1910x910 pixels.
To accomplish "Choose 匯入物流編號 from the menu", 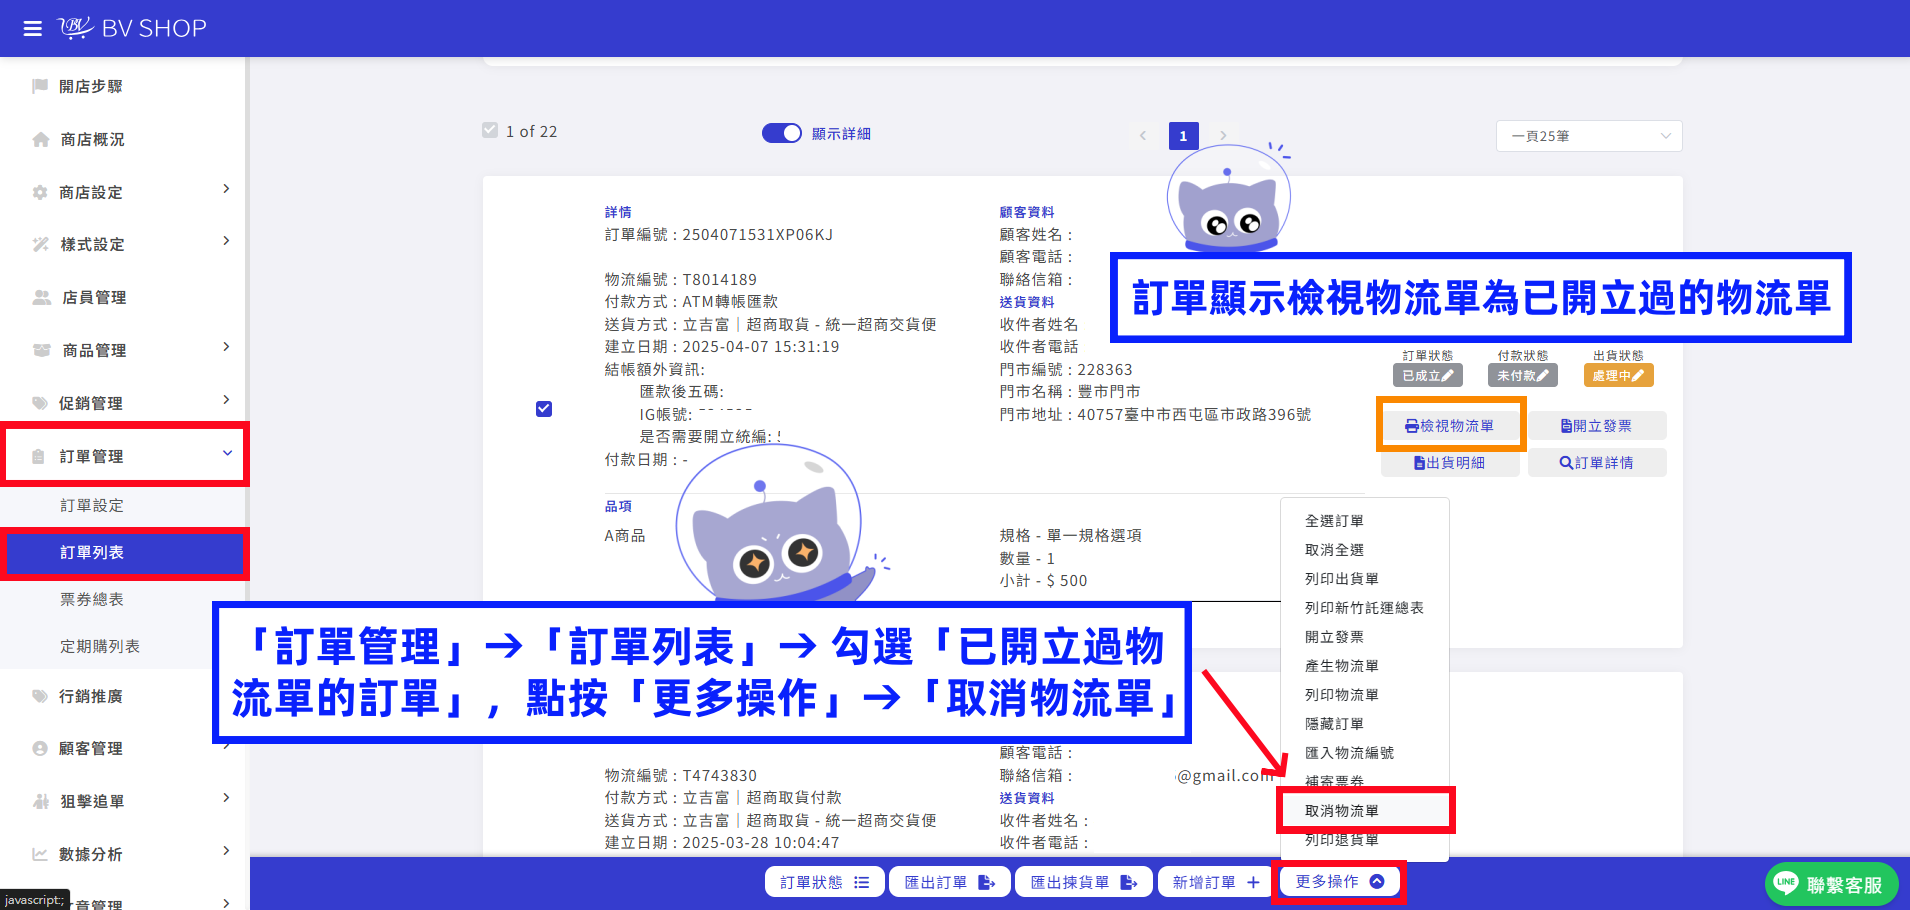I will pyautogui.click(x=1365, y=753).
